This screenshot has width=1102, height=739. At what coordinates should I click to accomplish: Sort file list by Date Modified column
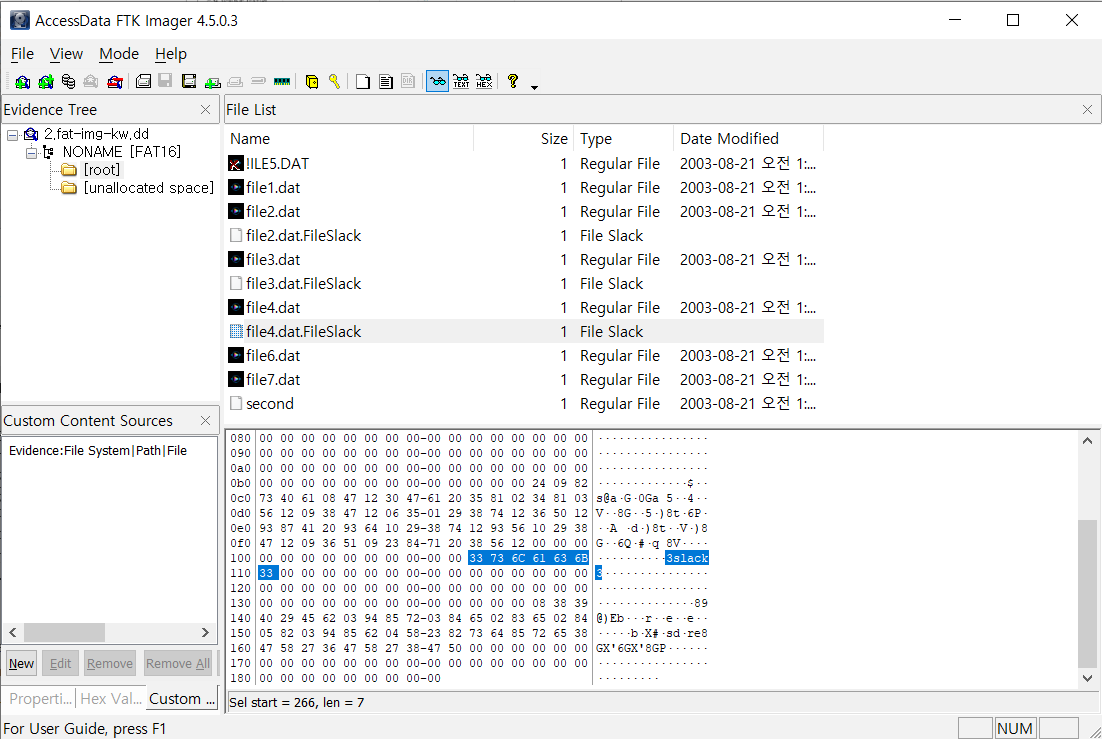pos(748,139)
